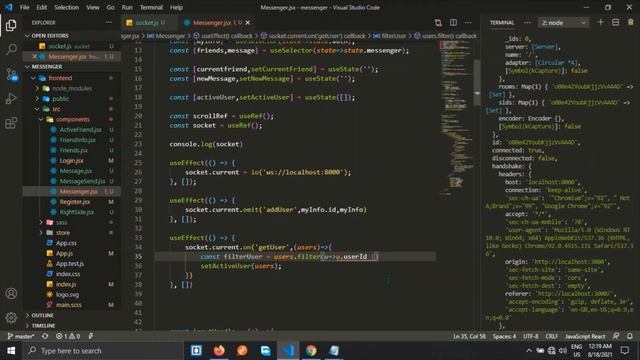Image resolution: width=640 pixels, height=360 pixels.
Task: Open the Go menu
Action: click(110, 7)
